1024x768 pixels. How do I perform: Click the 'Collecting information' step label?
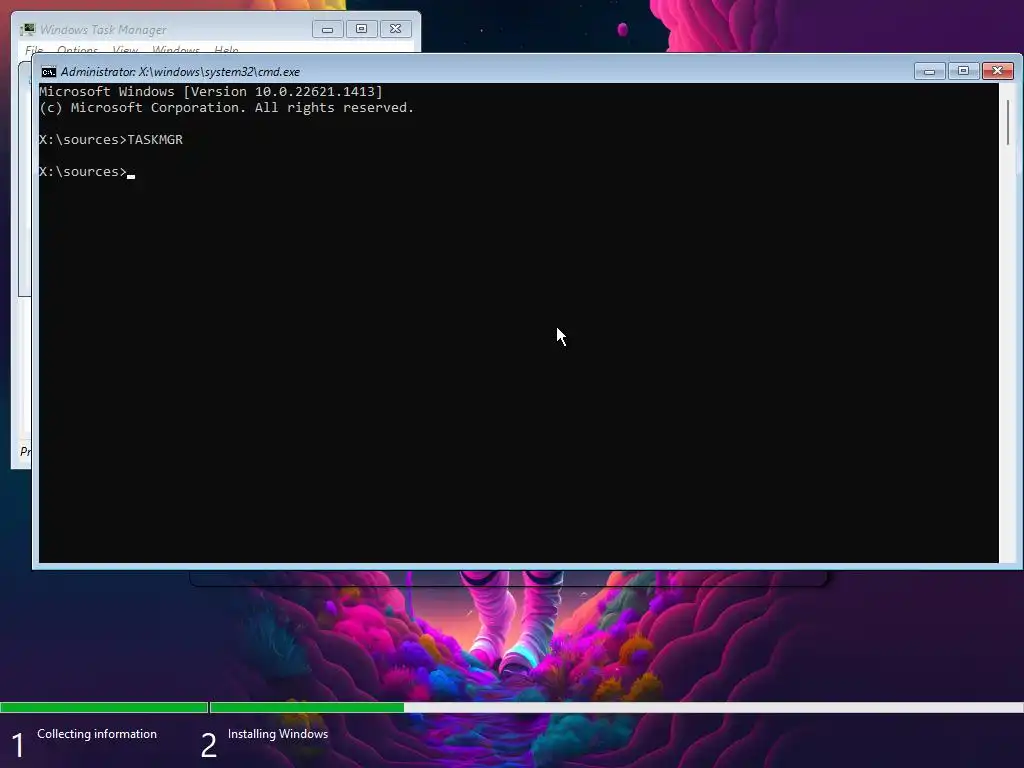click(97, 734)
